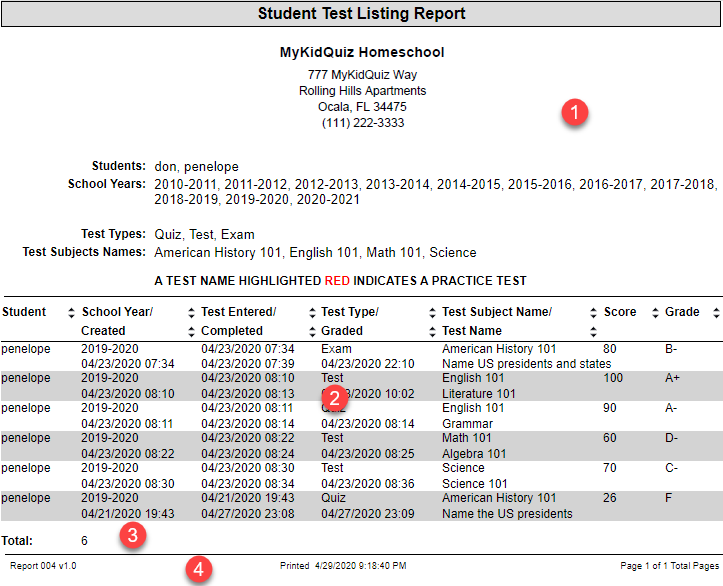The height and width of the screenshot is (586, 723).
Task: Click Name the US presidents test name
Action: (507, 514)
